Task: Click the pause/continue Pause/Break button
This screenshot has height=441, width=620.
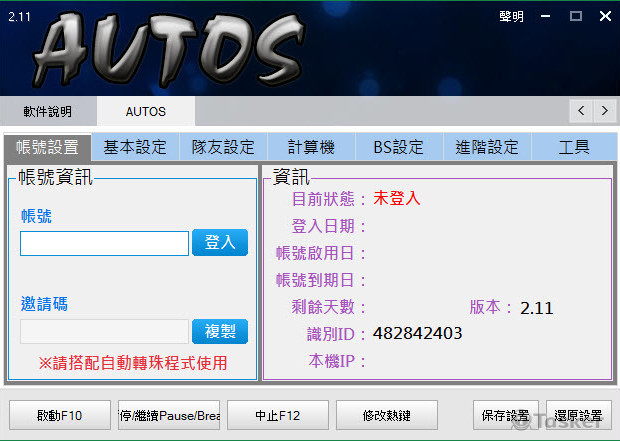Action: point(169,415)
